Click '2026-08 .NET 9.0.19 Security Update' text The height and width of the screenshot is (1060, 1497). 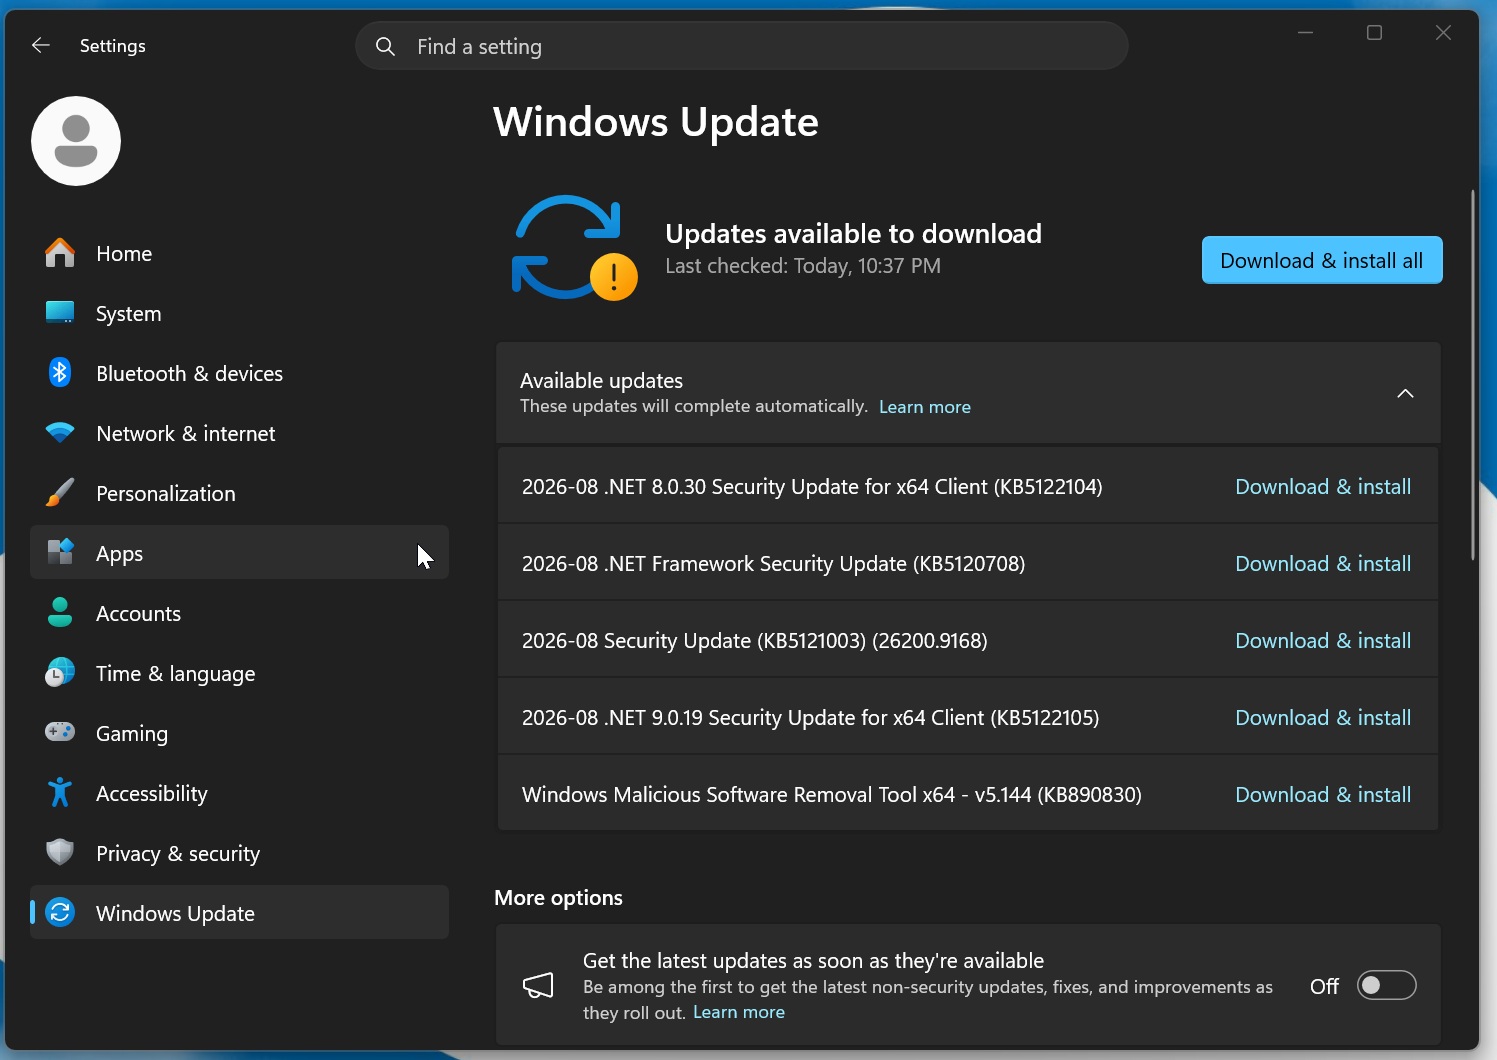pos(810,718)
